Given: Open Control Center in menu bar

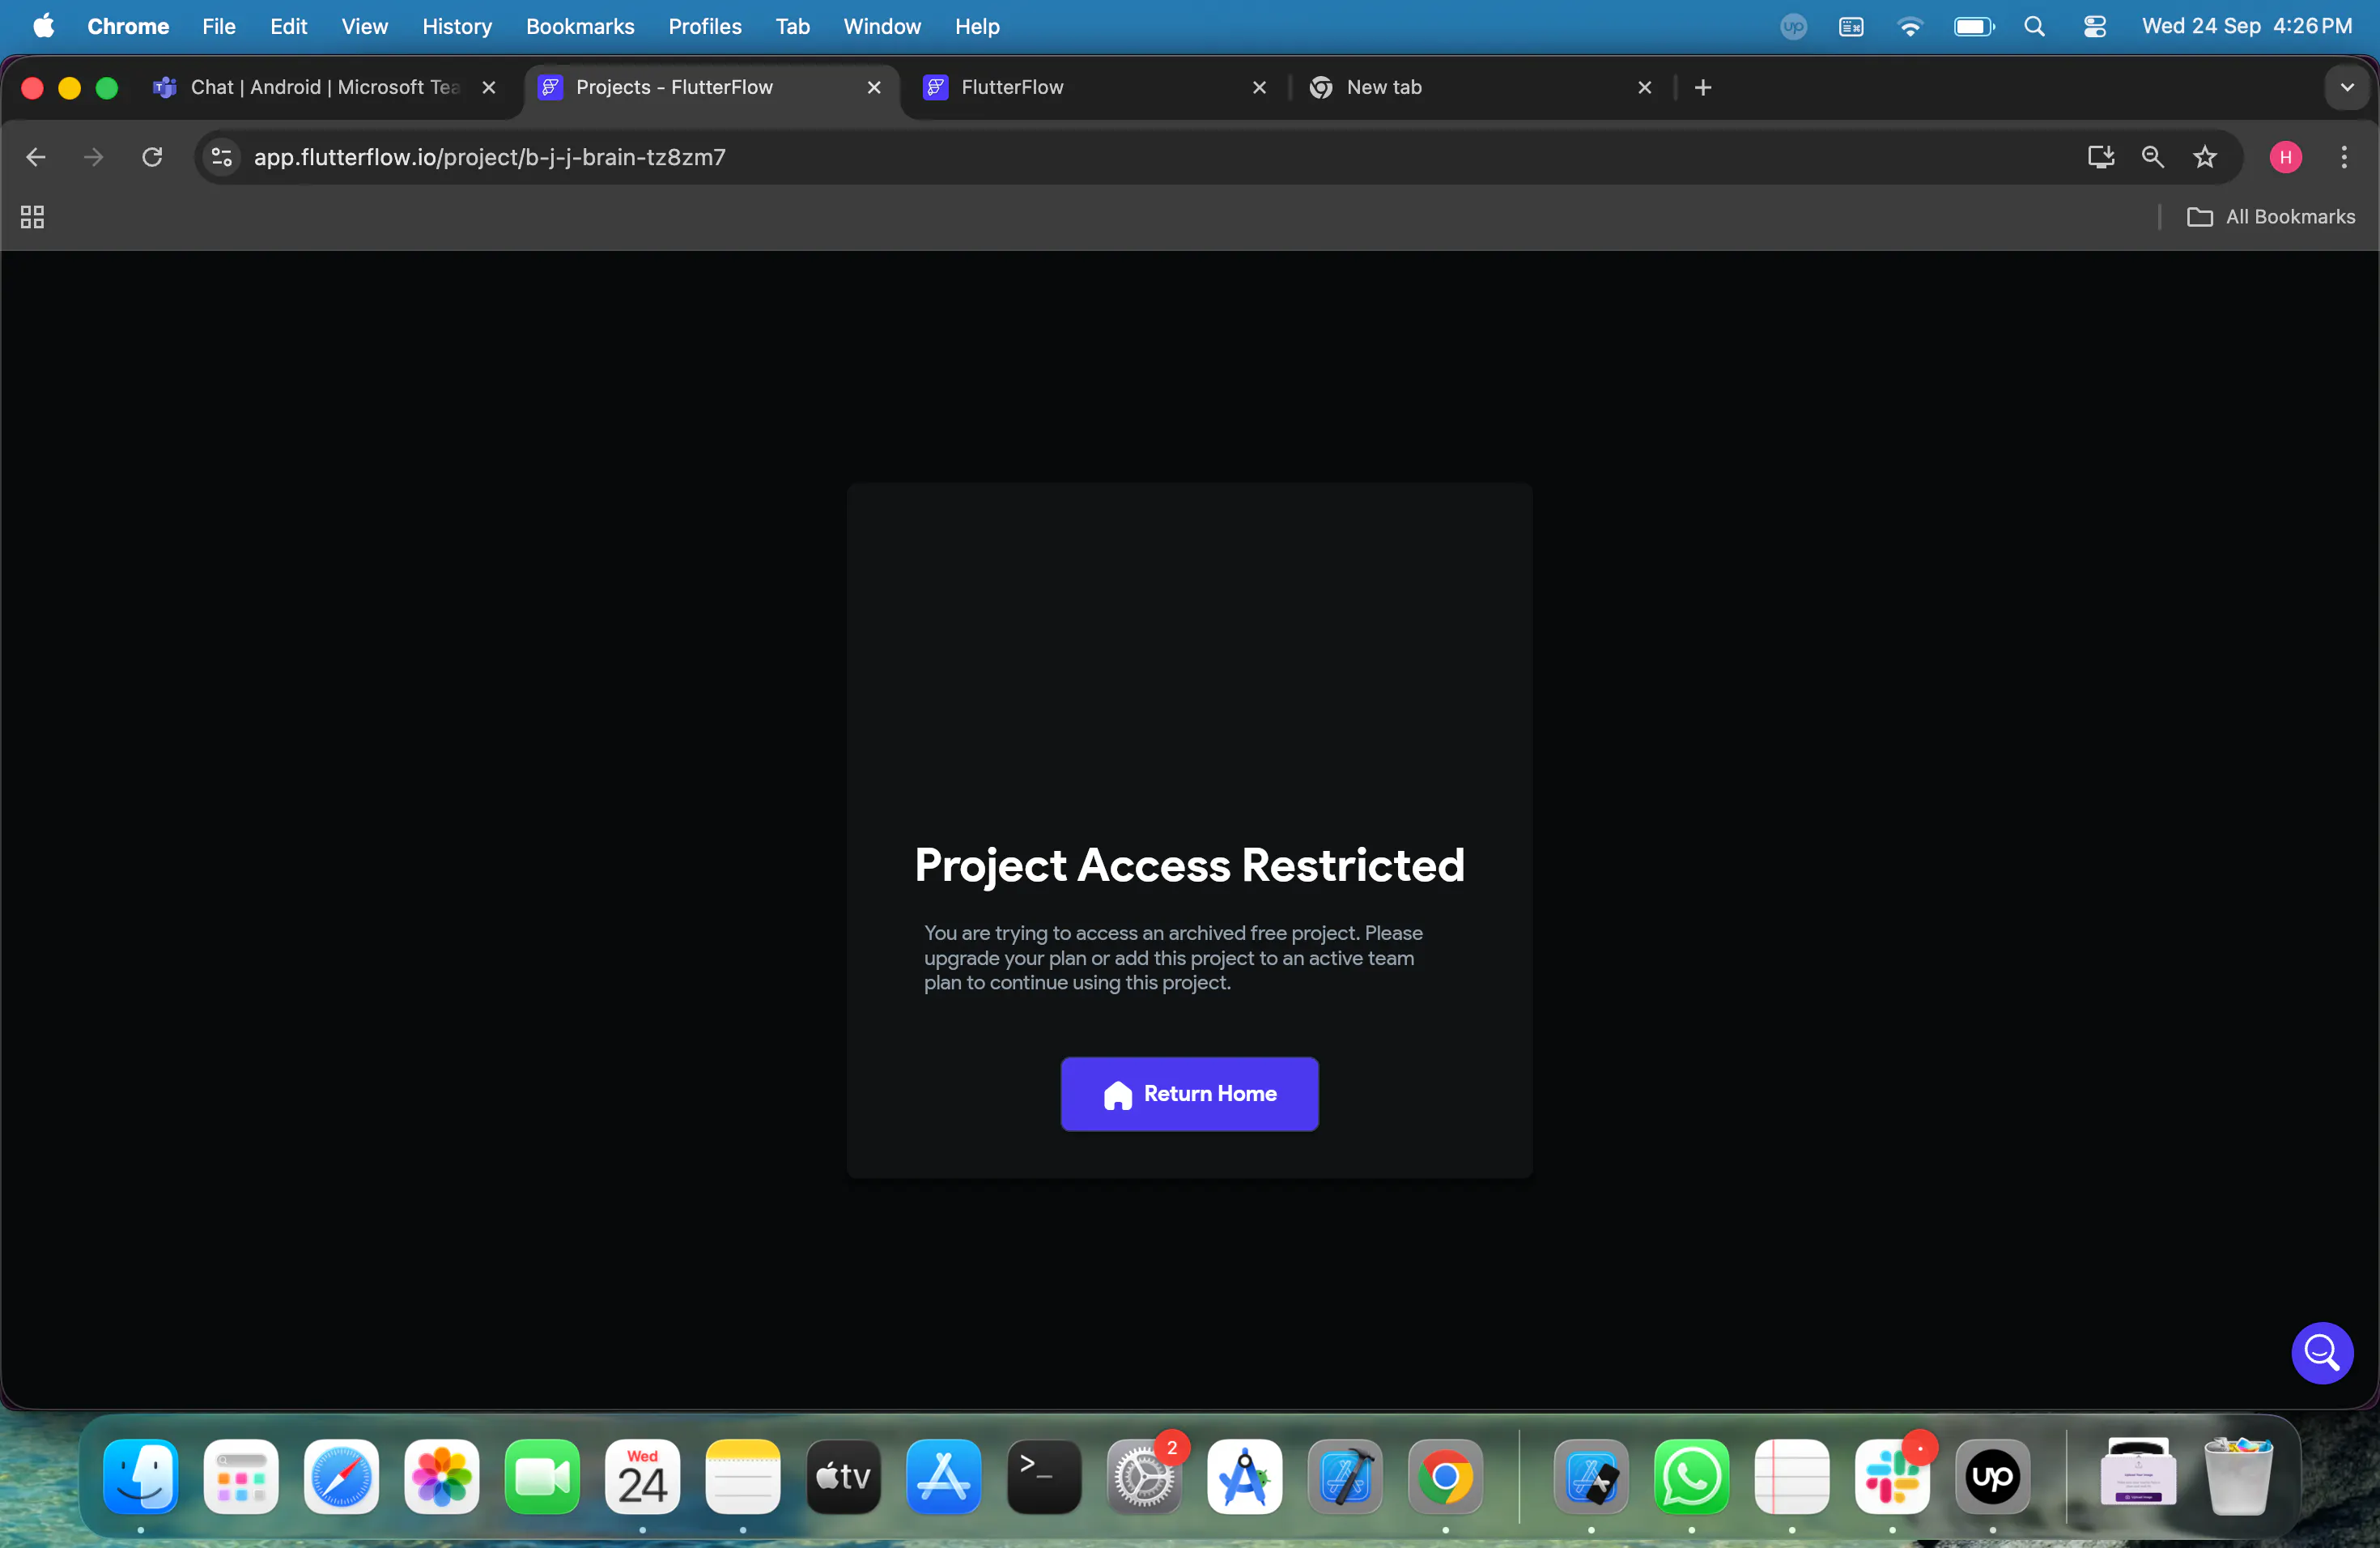Looking at the screenshot, I should pos(2094,26).
